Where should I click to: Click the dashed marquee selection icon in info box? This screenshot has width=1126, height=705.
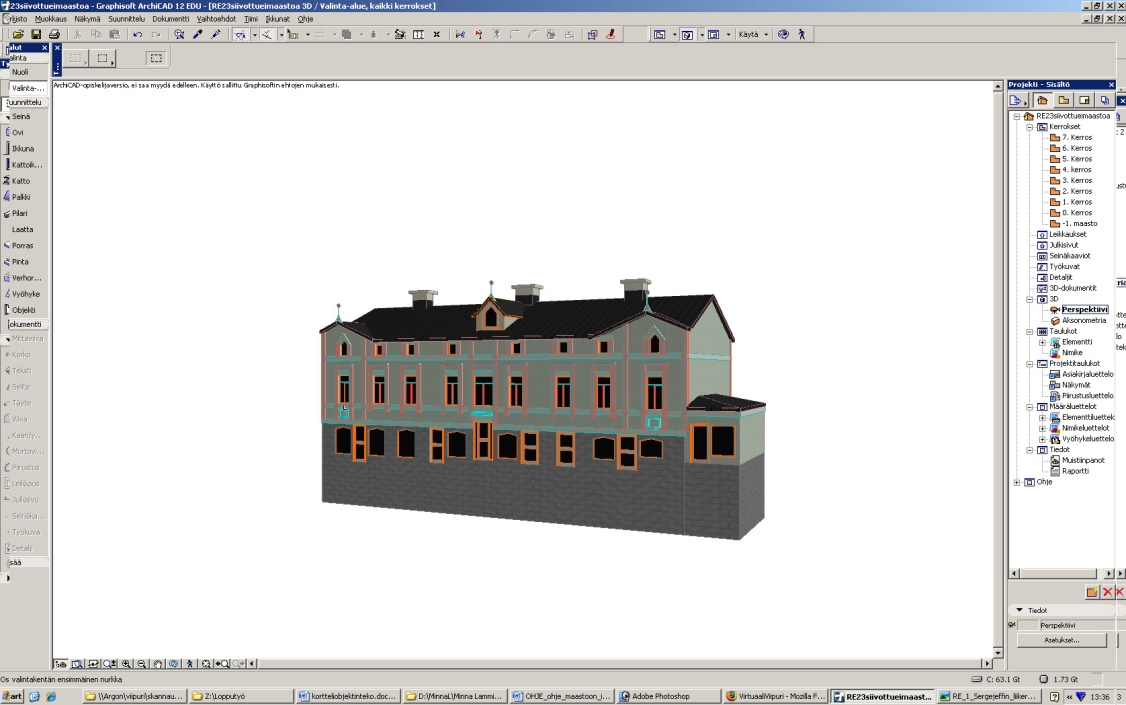point(156,58)
